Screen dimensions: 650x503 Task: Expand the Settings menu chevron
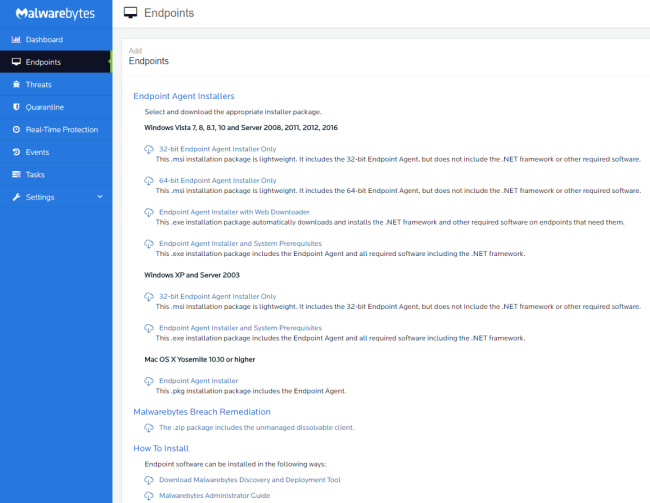(x=100, y=197)
